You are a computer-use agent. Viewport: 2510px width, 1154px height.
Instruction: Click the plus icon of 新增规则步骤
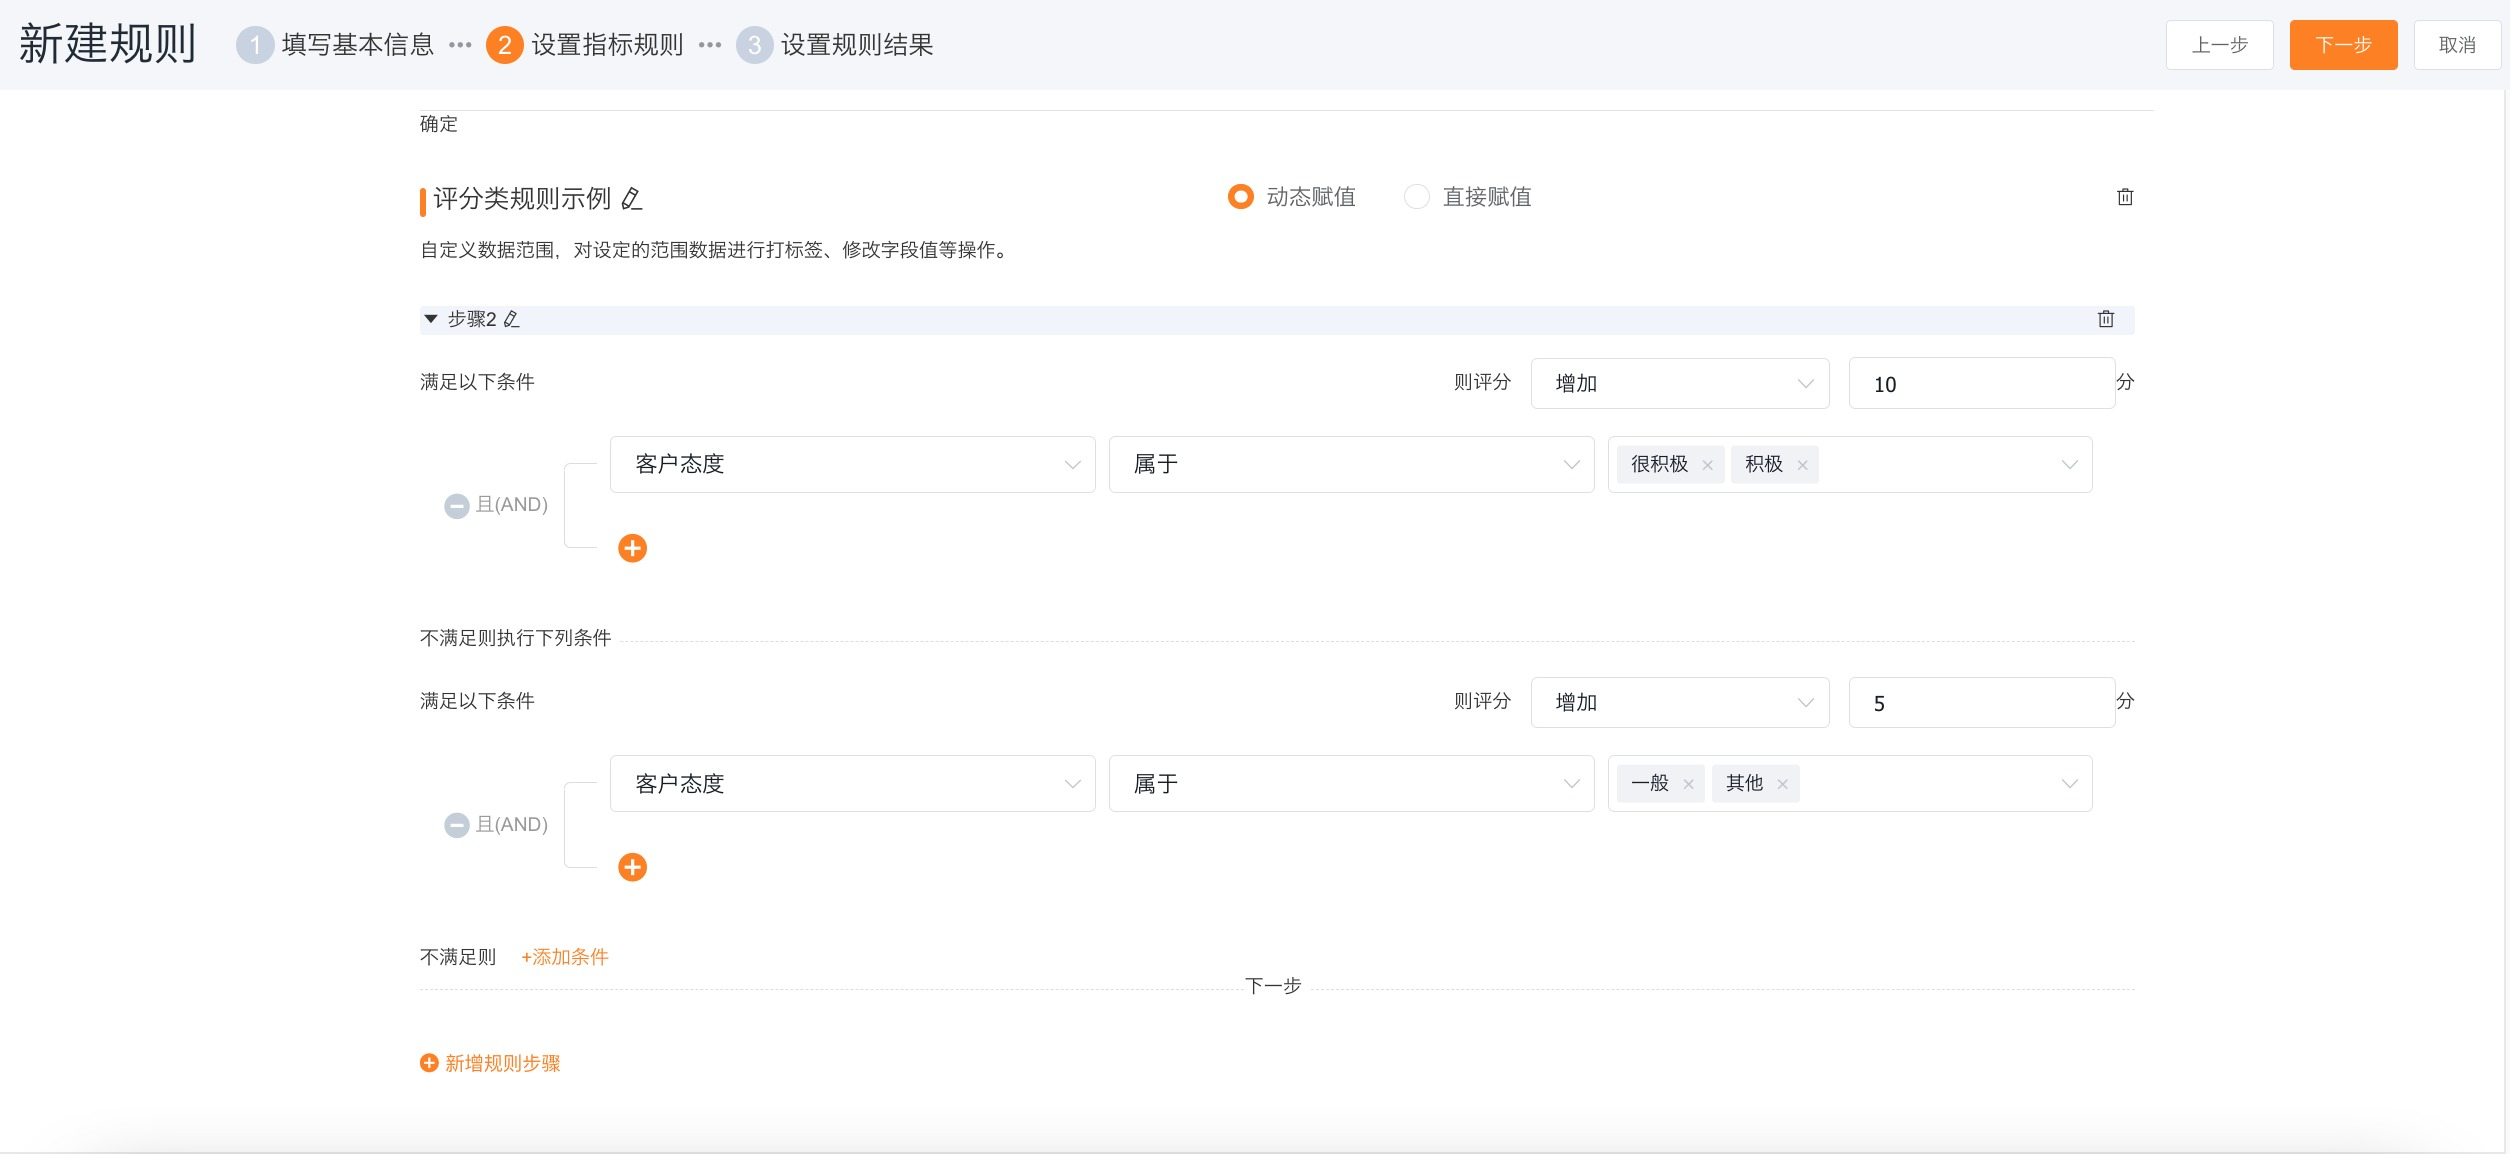pos(429,1063)
